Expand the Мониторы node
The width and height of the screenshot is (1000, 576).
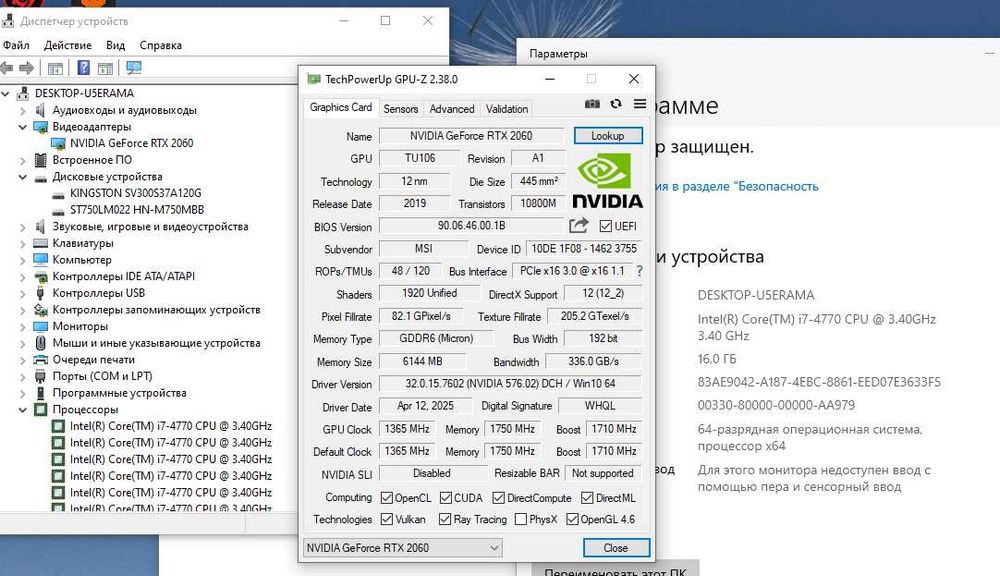tap(23, 327)
